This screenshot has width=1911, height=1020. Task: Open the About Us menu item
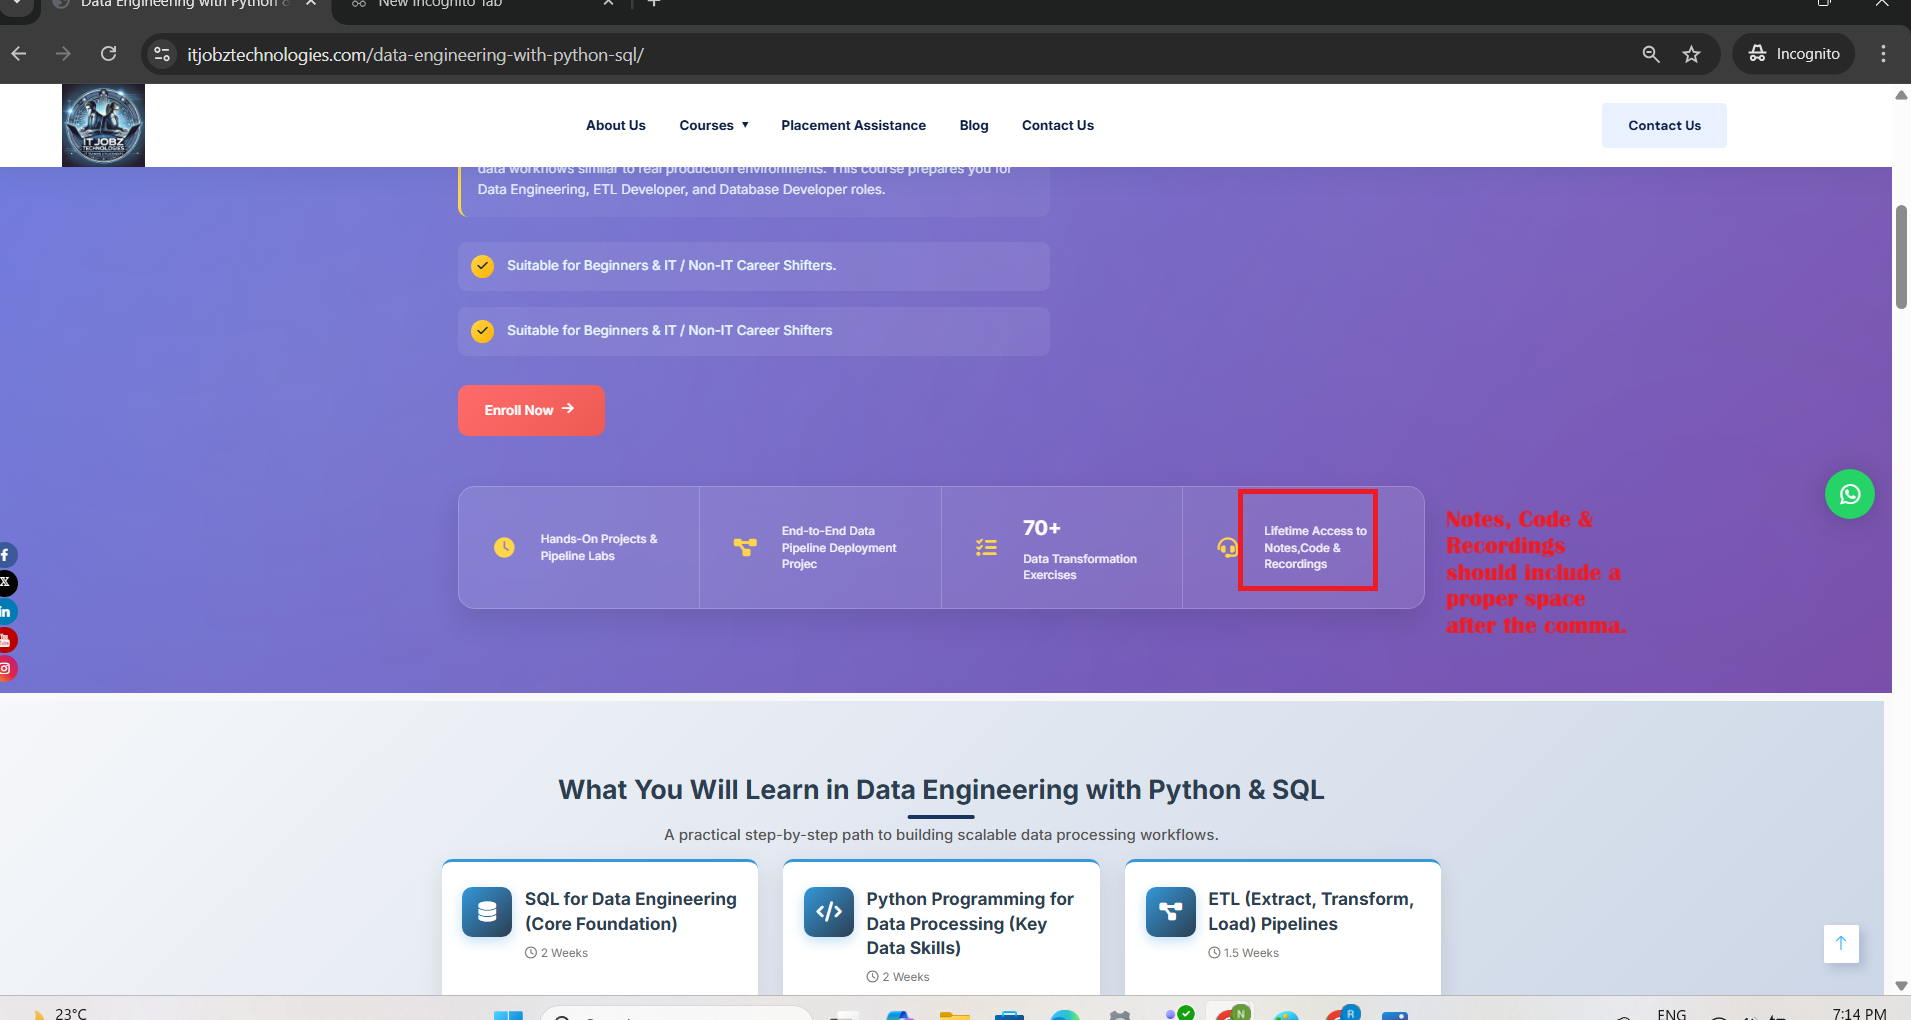pos(615,125)
